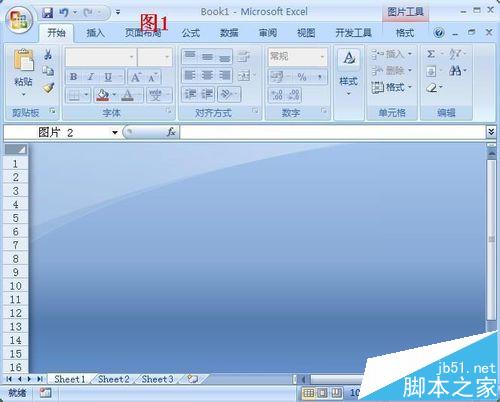
Task: Click Fill down icon in editing group
Action: [431, 71]
